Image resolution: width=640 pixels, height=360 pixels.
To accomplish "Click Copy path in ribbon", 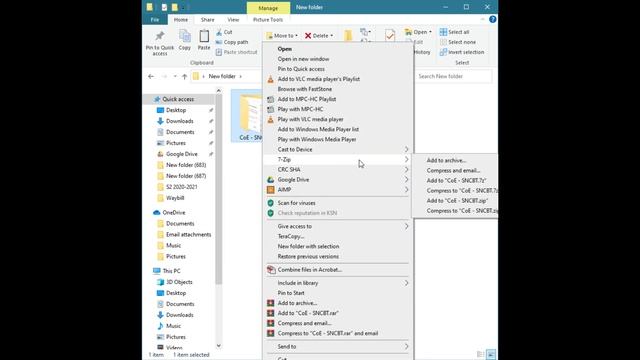I will tap(232, 42).
